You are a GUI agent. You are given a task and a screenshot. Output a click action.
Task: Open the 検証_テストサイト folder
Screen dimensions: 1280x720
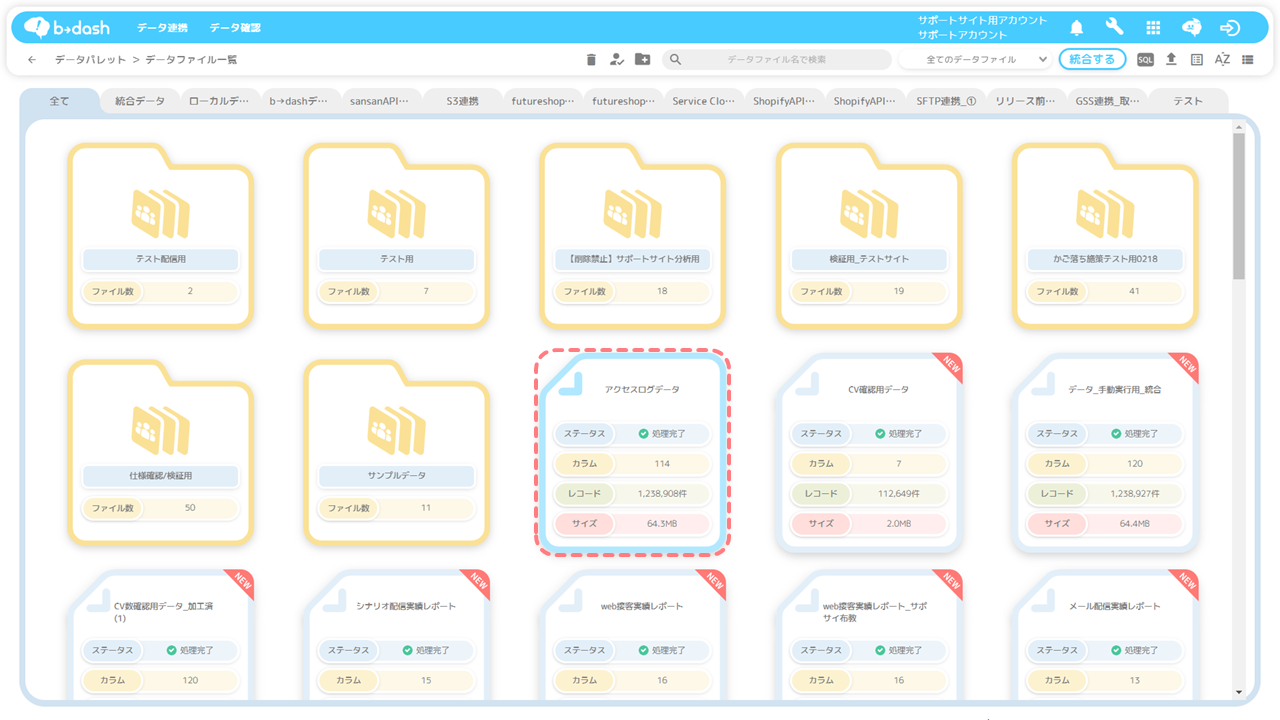click(x=869, y=235)
